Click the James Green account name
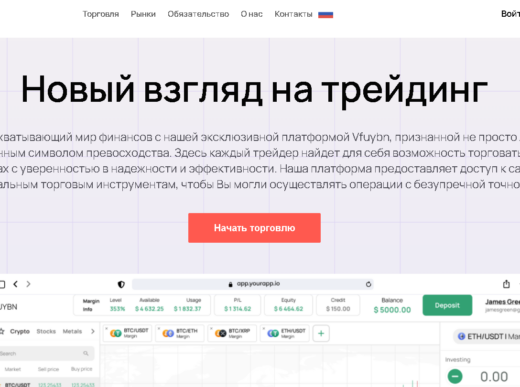The height and width of the screenshot is (387, 520). (x=502, y=302)
